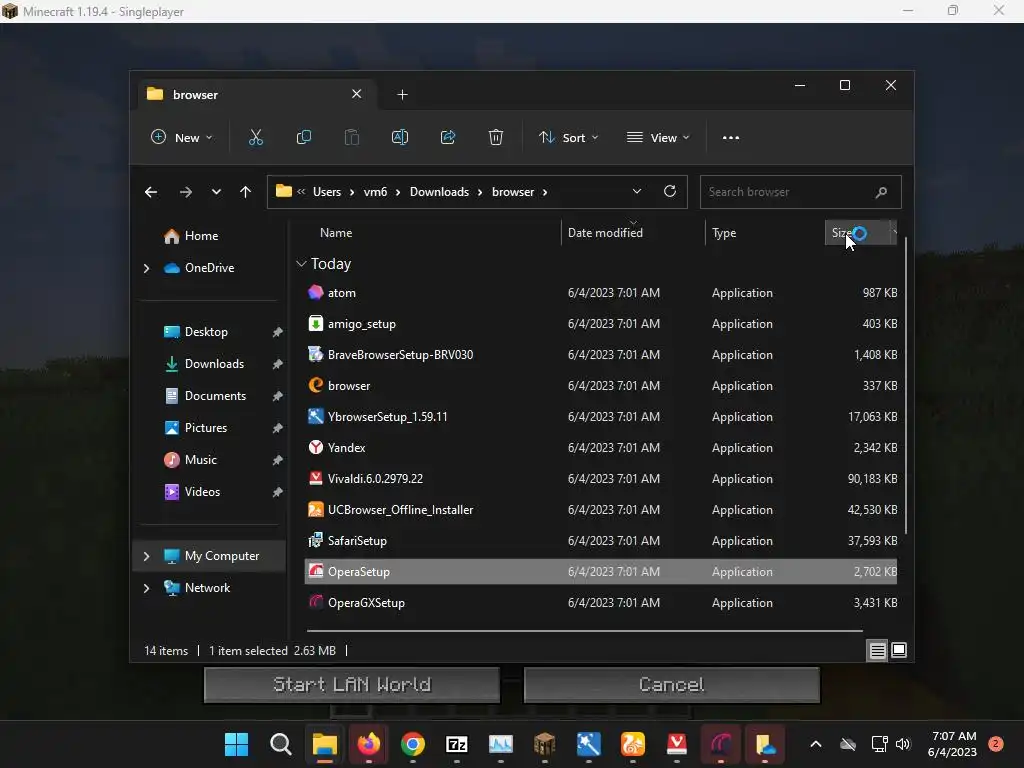This screenshot has height=768, width=1024.
Task: Click the Rename icon in toolbar
Action: 400,138
